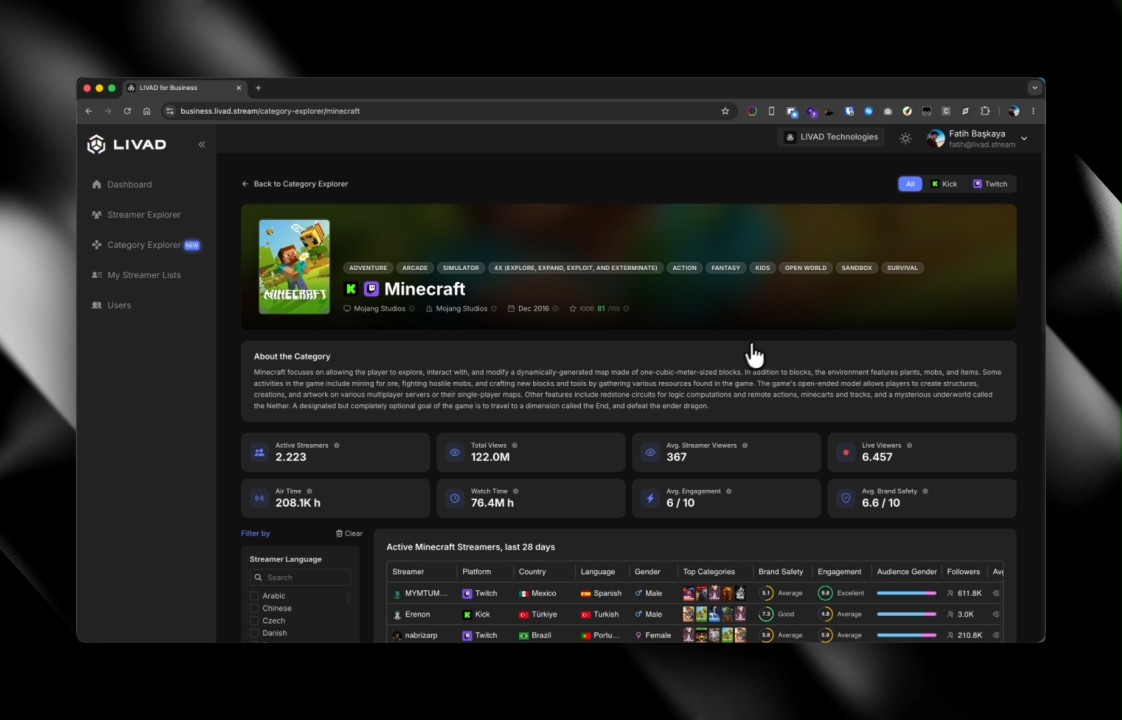This screenshot has width=1122, height=720.
Task: Click the Minecraft cover art thumbnail
Action: (x=294, y=266)
